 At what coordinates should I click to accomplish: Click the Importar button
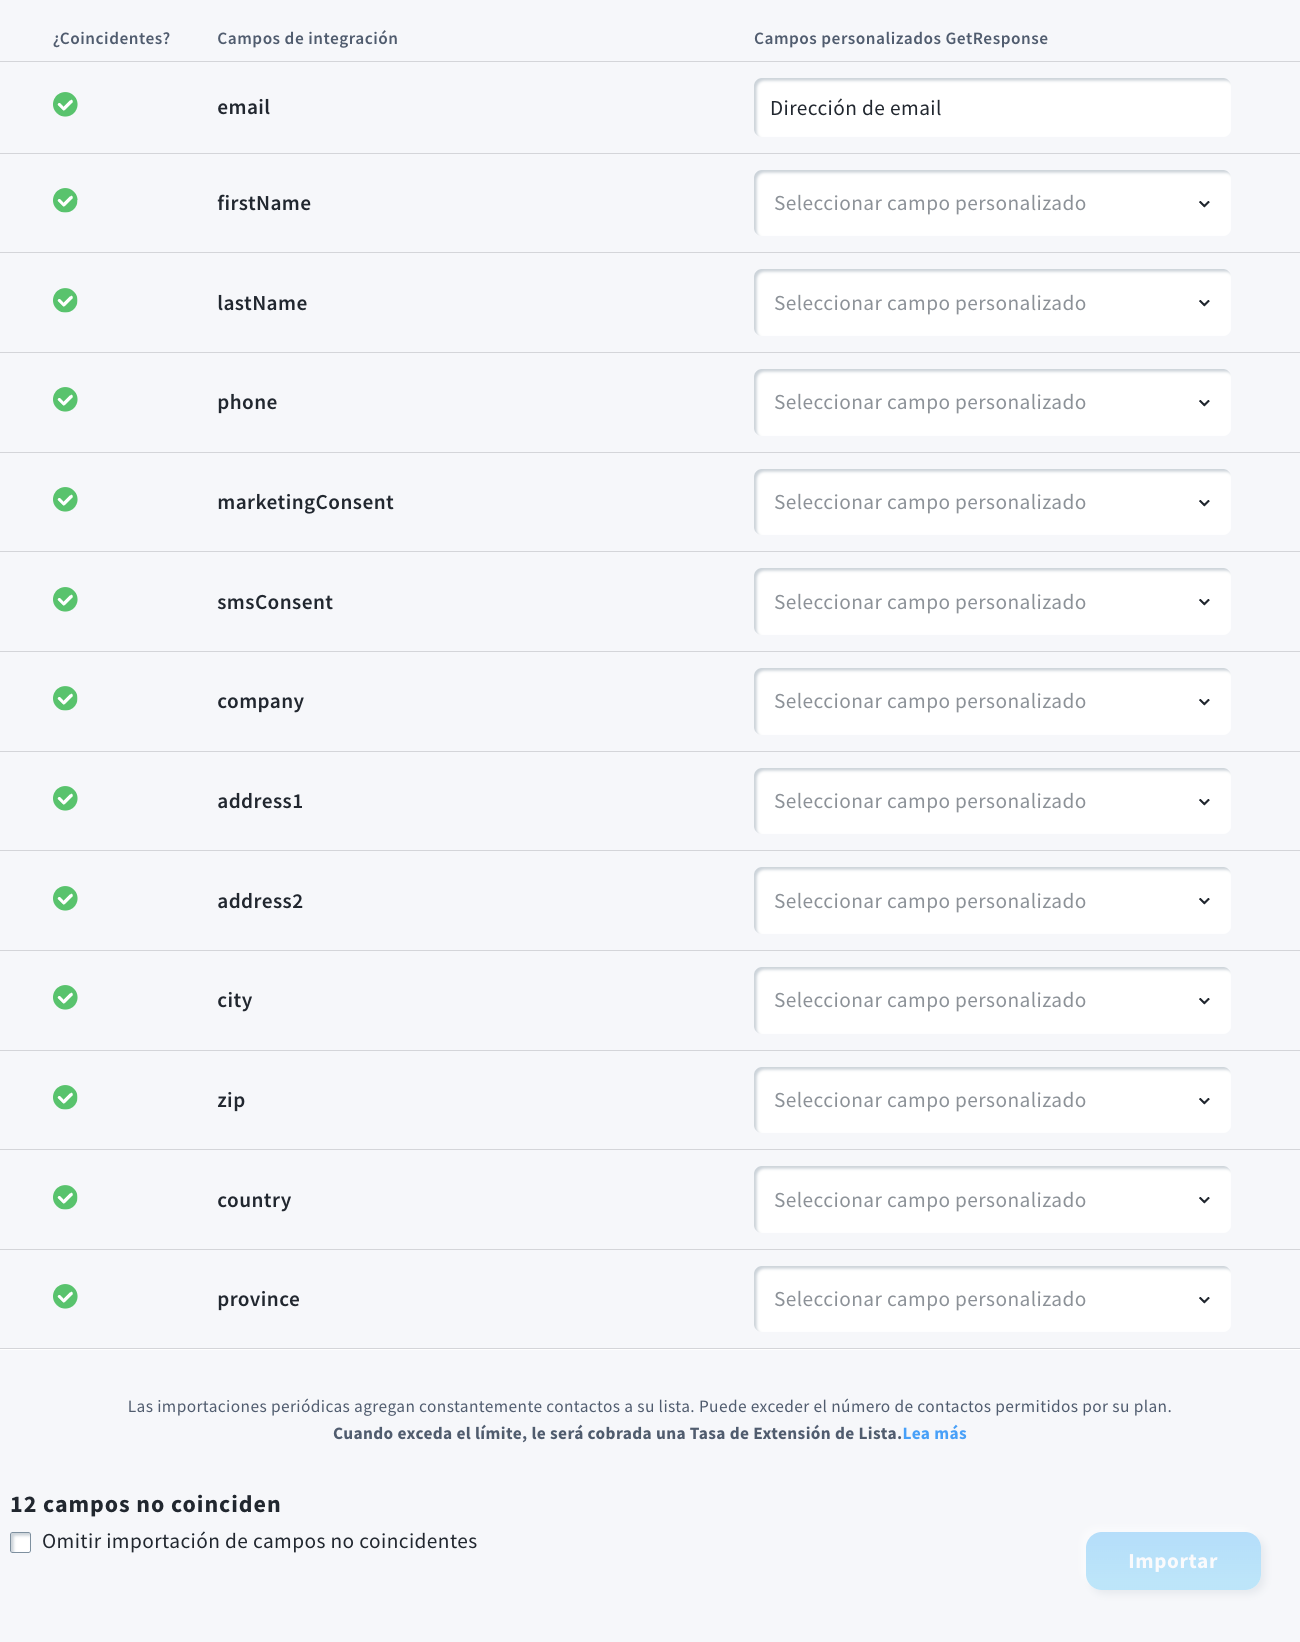[x=1173, y=1561]
